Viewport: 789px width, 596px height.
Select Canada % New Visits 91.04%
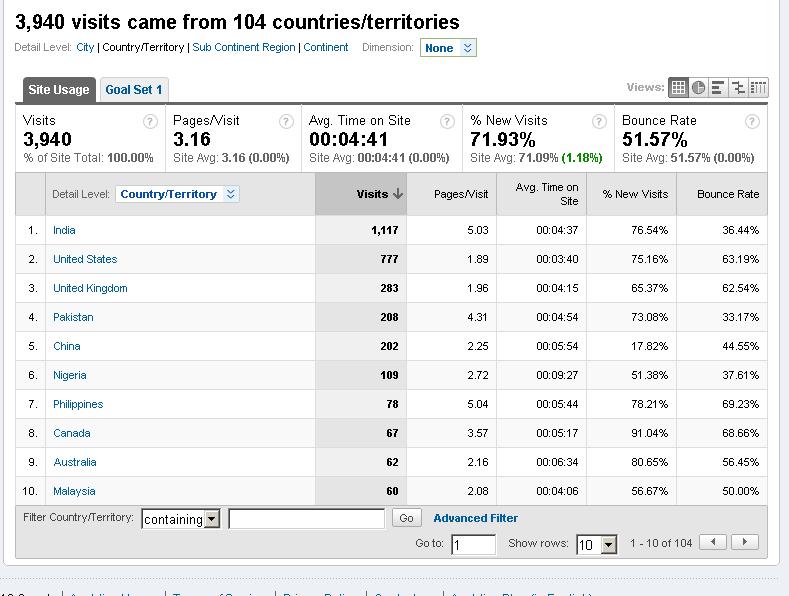(650, 433)
